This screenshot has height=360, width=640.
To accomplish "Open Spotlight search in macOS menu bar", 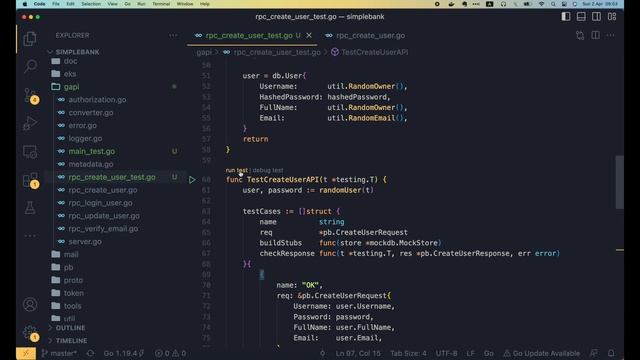I will click(553, 4).
